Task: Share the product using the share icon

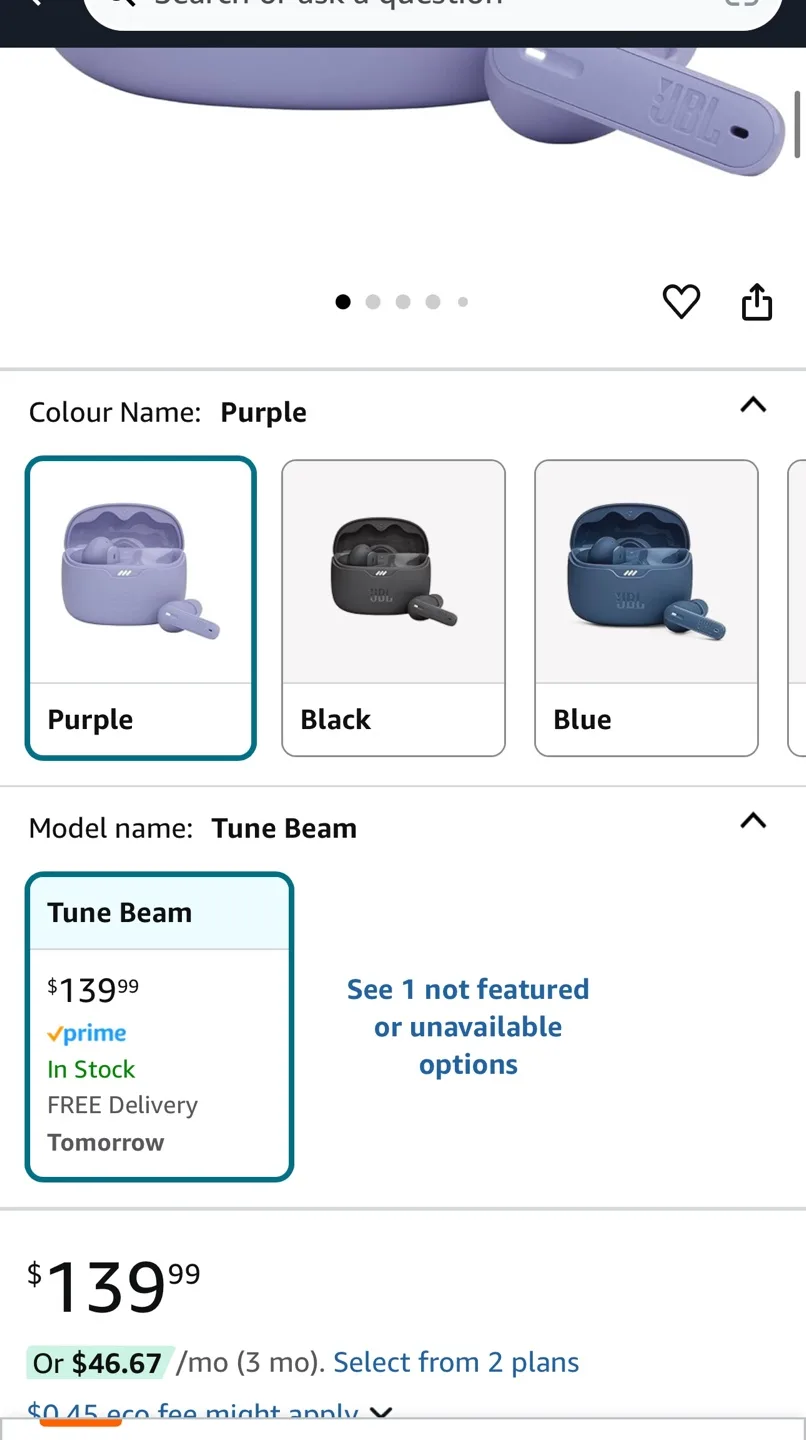Action: (756, 301)
